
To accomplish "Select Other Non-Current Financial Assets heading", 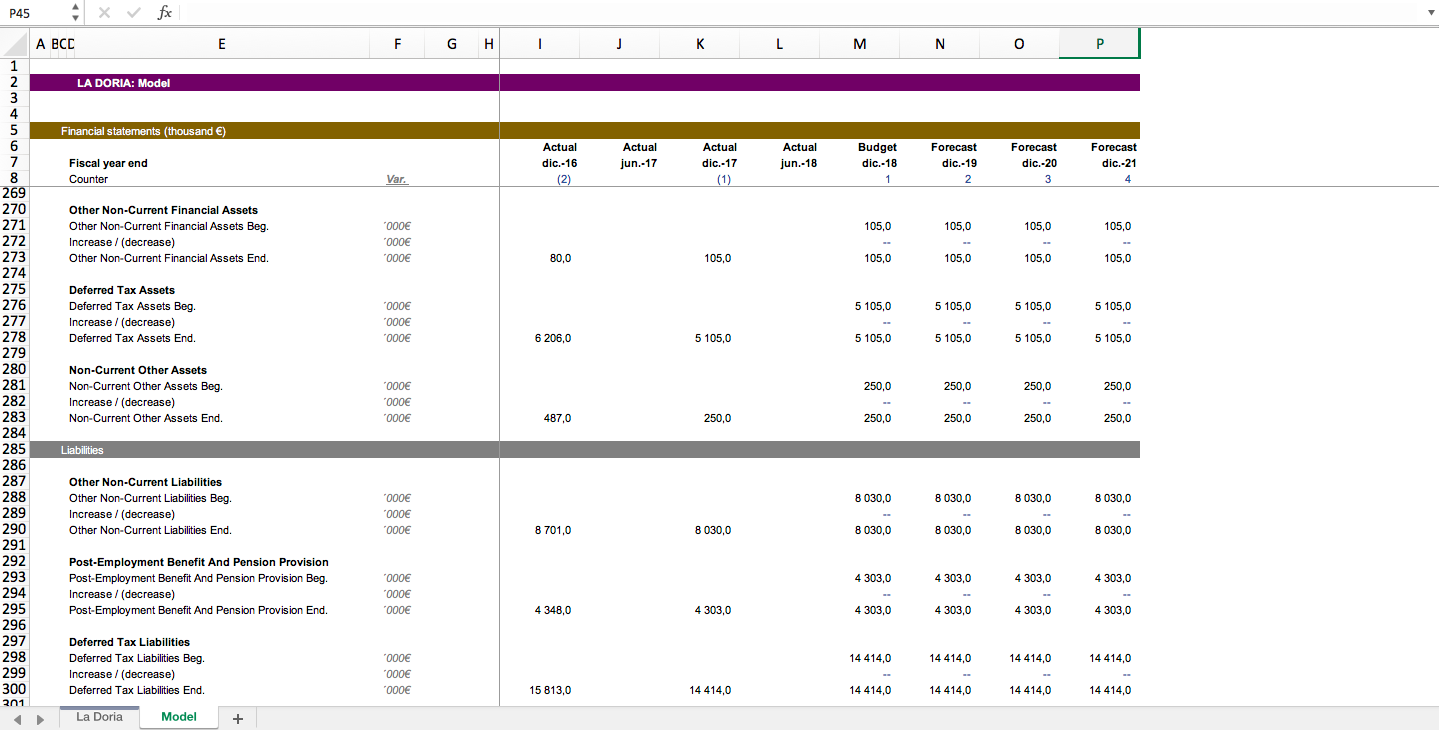I will click(163, 210).
